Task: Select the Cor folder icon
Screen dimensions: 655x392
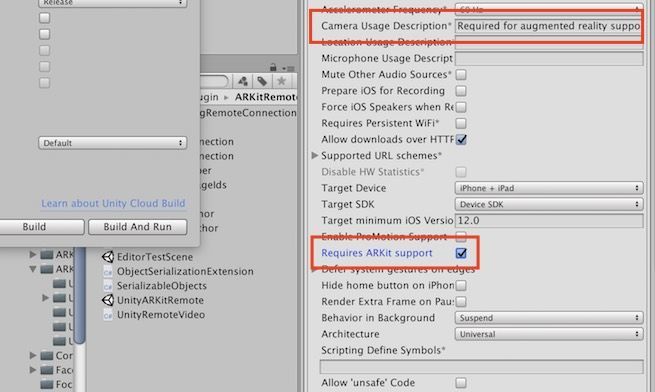Action: 46,356
